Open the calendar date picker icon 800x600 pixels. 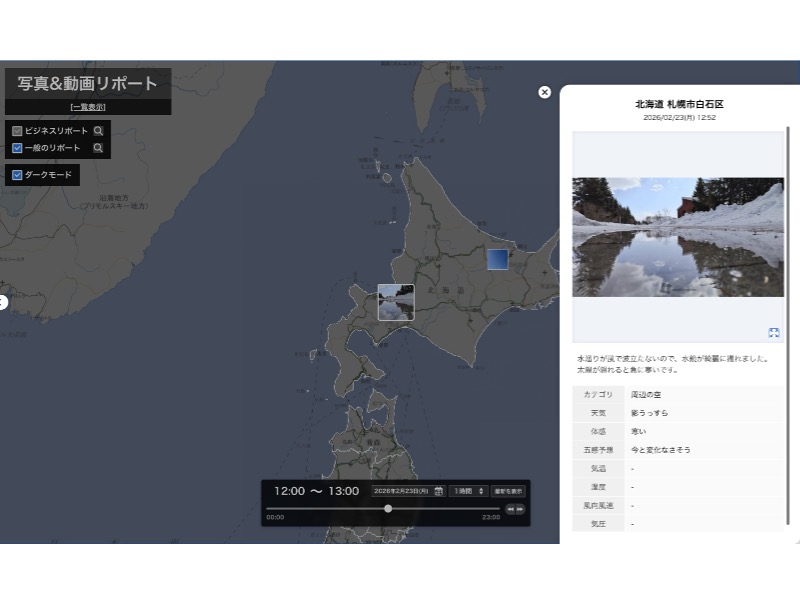439,491
